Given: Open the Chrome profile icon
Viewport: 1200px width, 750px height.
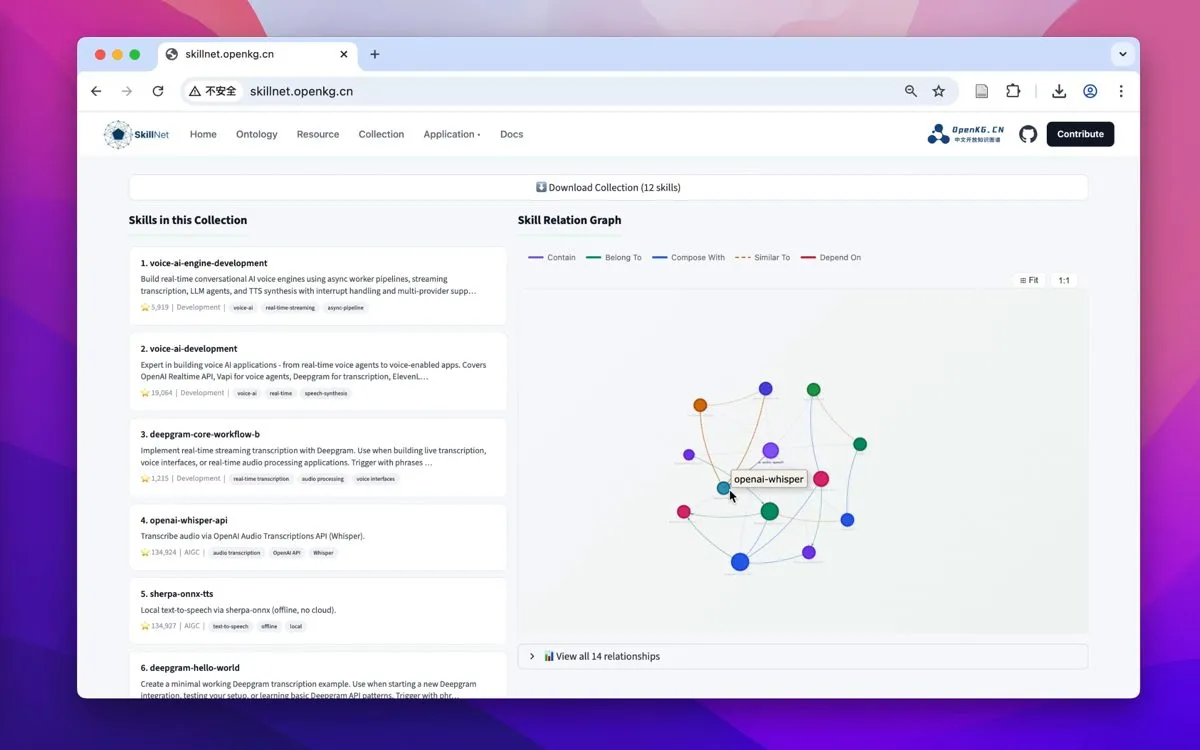Looking at the screenshot, I should 1090,91.
